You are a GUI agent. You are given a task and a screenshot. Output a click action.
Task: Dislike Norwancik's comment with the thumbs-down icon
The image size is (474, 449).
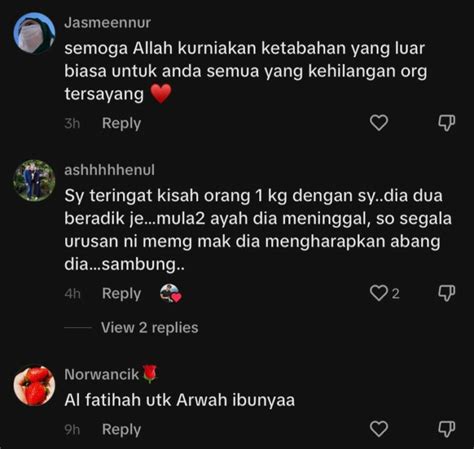pos(447,429)
